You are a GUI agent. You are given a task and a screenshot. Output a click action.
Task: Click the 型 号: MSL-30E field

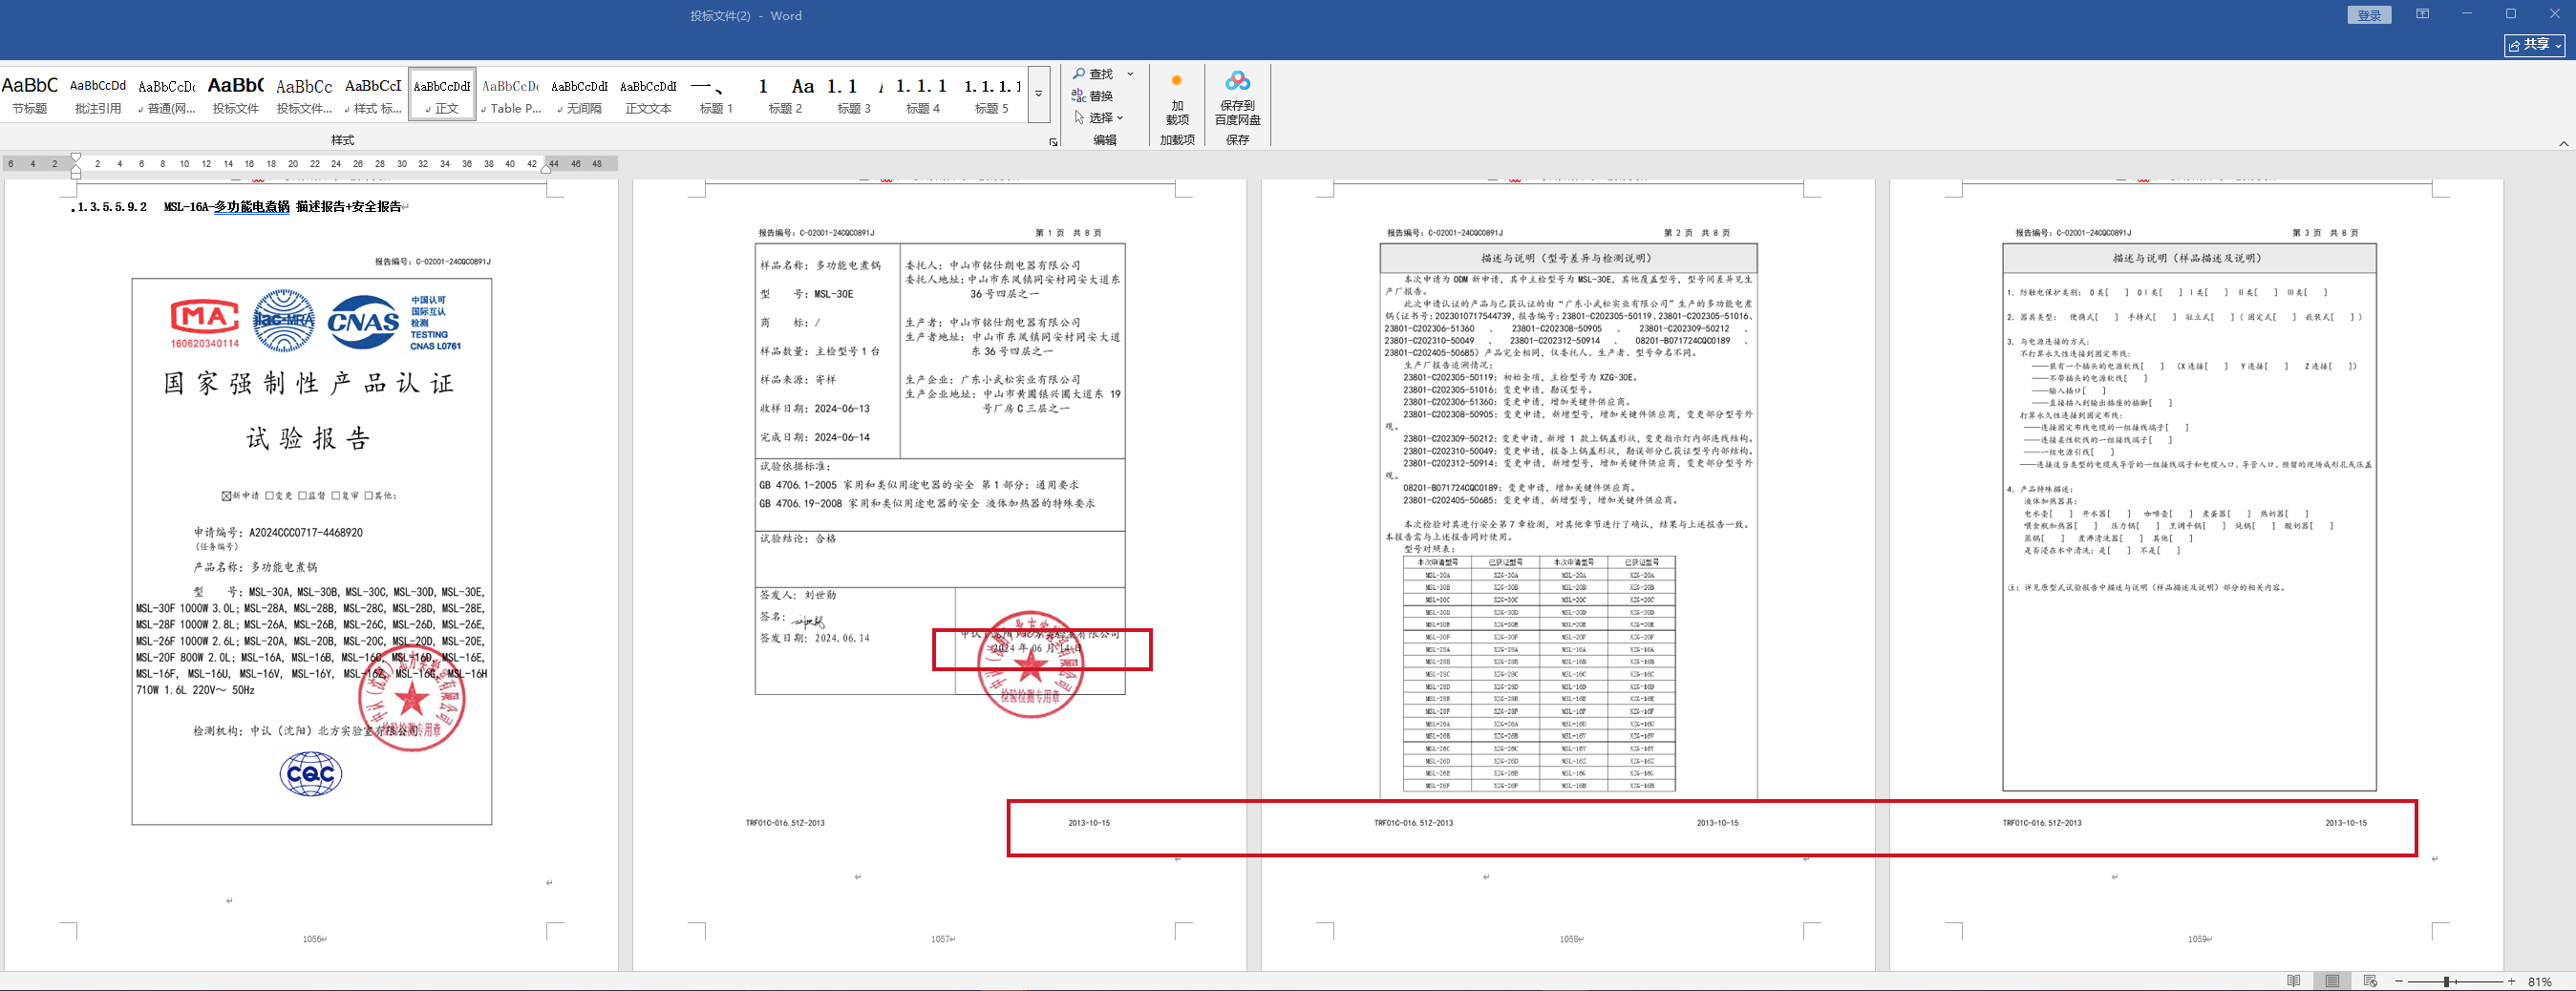[807, 295]
